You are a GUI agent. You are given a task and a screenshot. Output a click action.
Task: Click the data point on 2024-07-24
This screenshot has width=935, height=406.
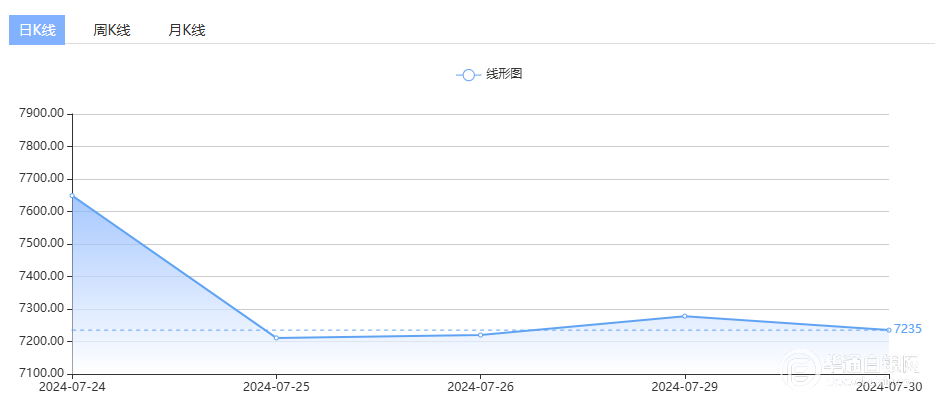click(x=72, y=196)
